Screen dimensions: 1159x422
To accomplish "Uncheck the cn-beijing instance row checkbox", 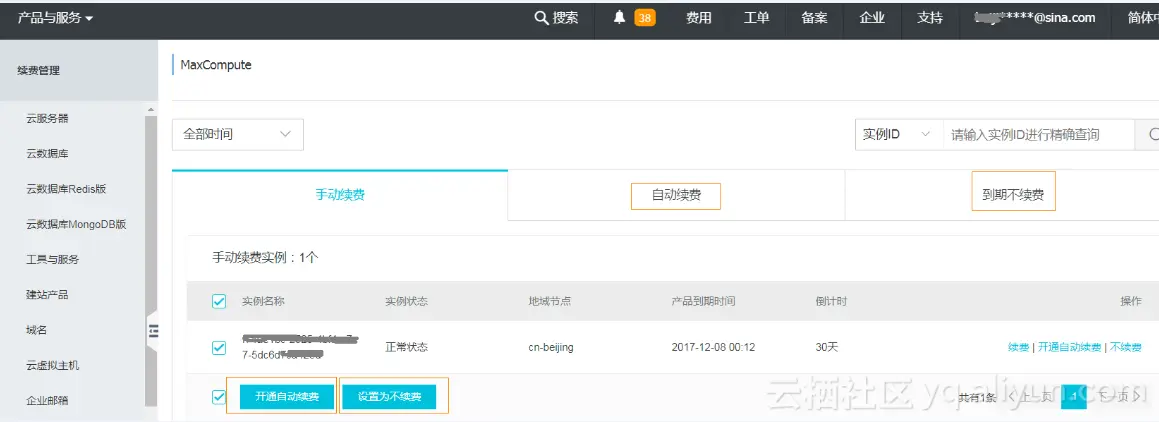I will click(219, 347).
